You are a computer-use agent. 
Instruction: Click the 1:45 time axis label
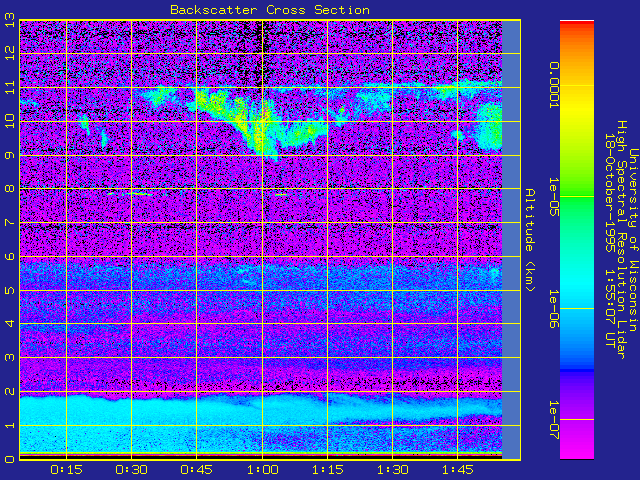pos(458,470)
